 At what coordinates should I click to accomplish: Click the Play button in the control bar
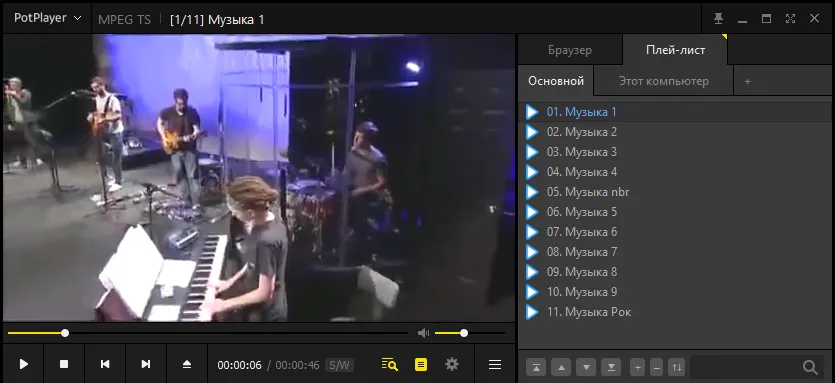point(23,364)
